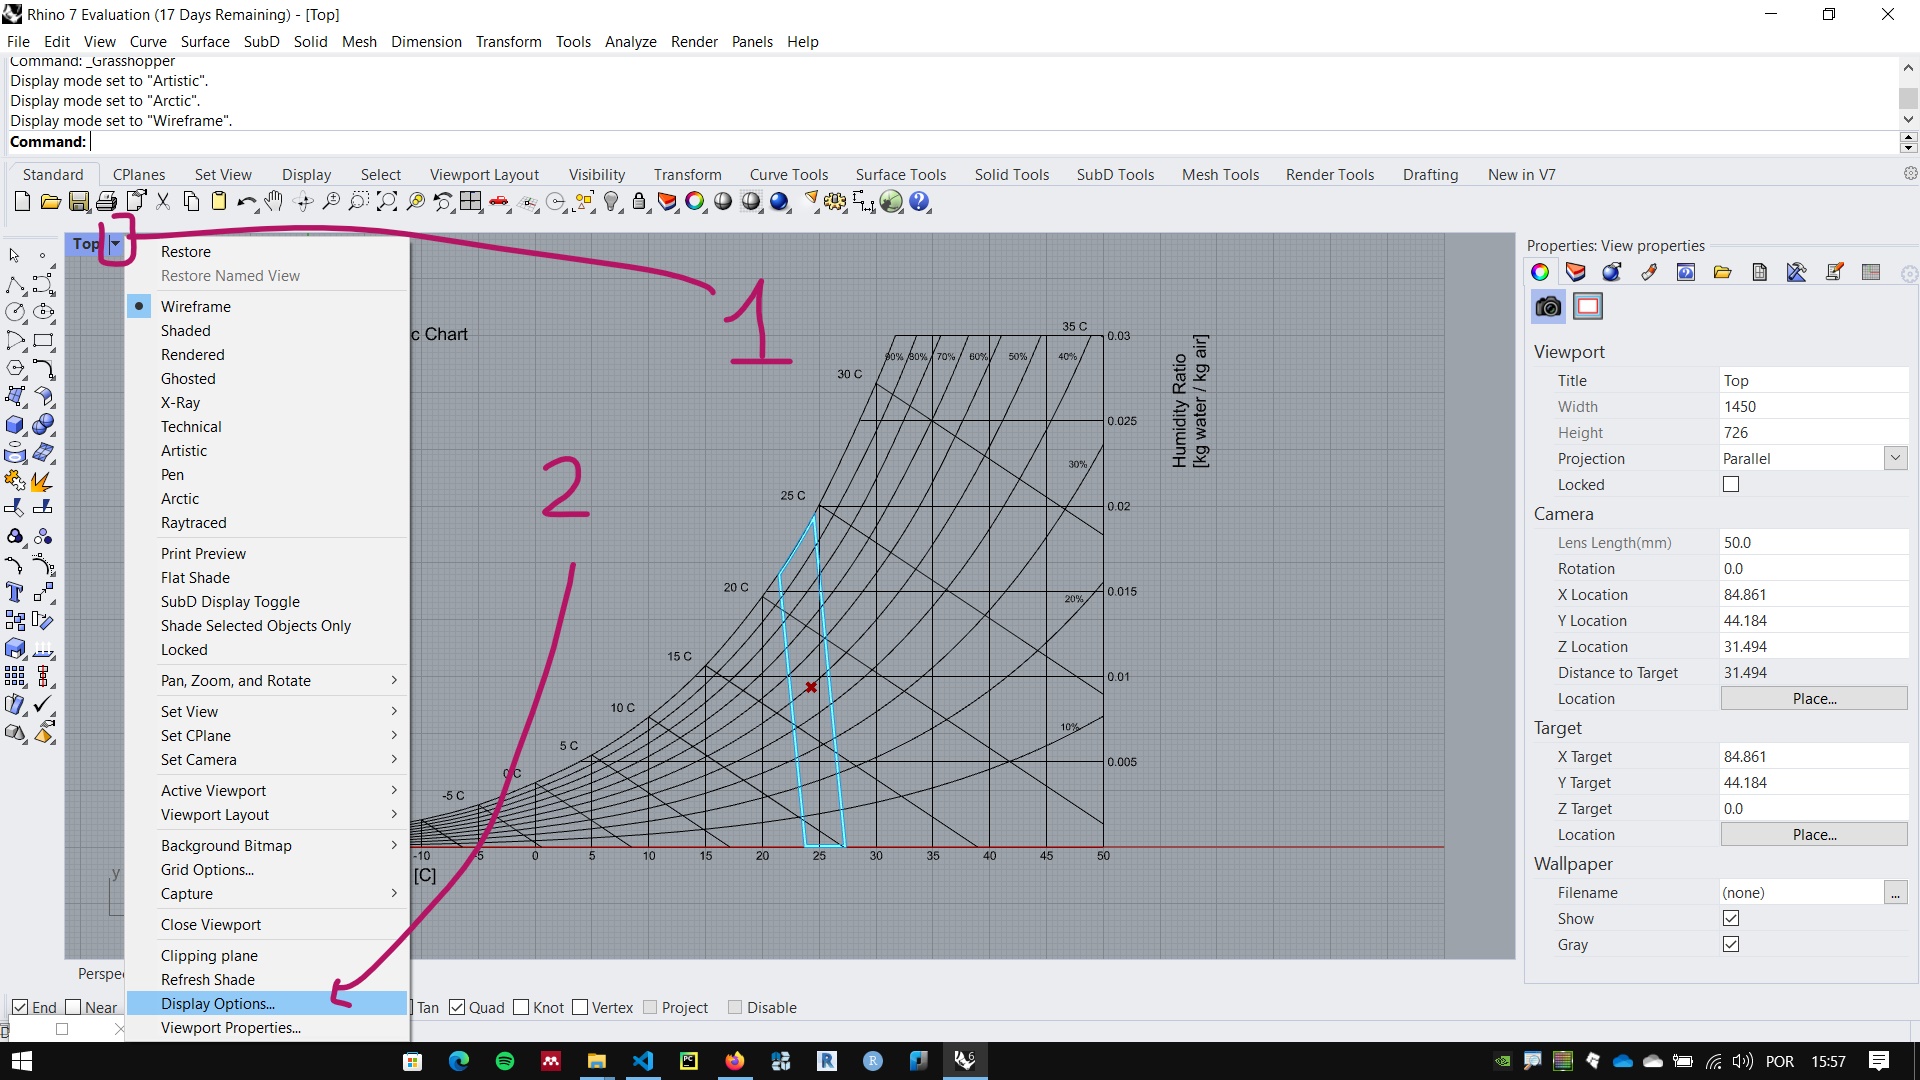
Task: Click the color wheel icon in Standard toolbar
Action: pyautogui.click(x=695, y=202)
